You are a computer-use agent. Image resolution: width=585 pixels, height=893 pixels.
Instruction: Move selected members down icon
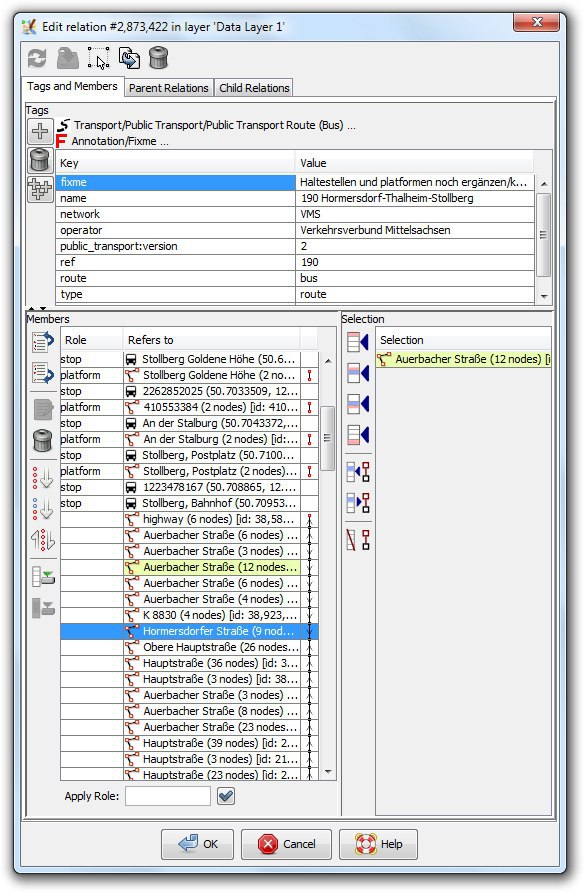coord(43,374)
